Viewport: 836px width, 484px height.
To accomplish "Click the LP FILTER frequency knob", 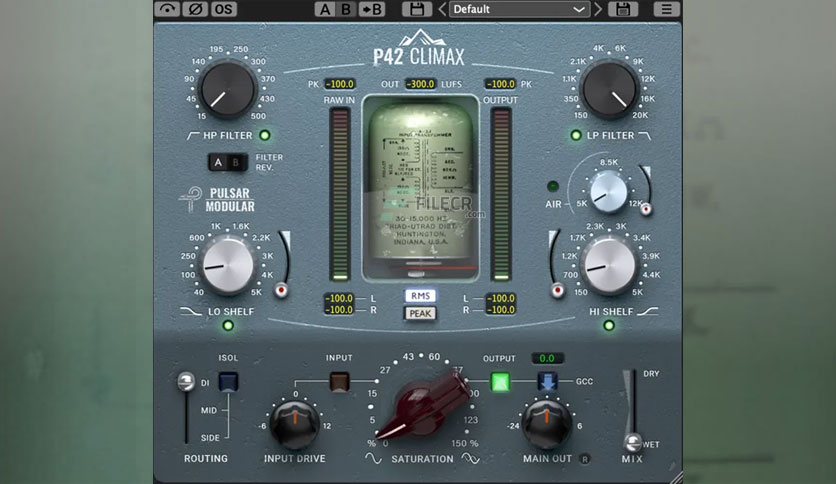I will click(x=609, y=89).
